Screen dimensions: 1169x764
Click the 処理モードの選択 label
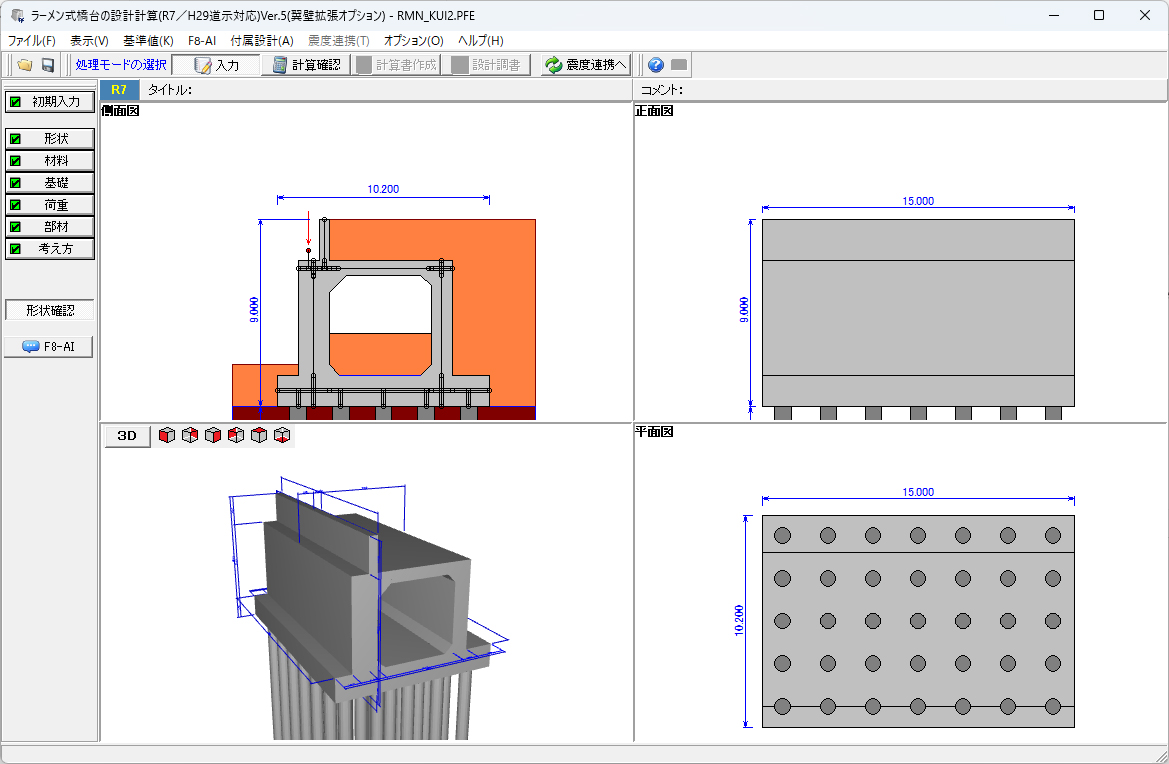point(121,65)
